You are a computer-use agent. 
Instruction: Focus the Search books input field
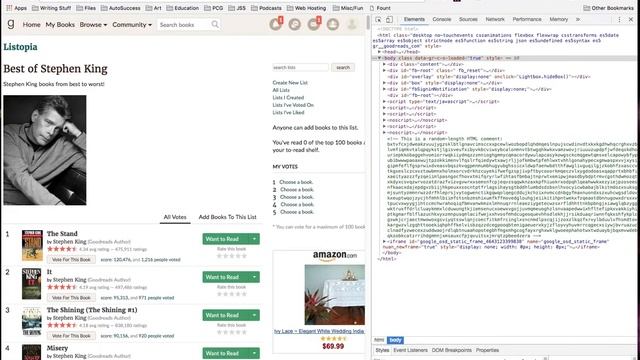click(x=184, y=24)
